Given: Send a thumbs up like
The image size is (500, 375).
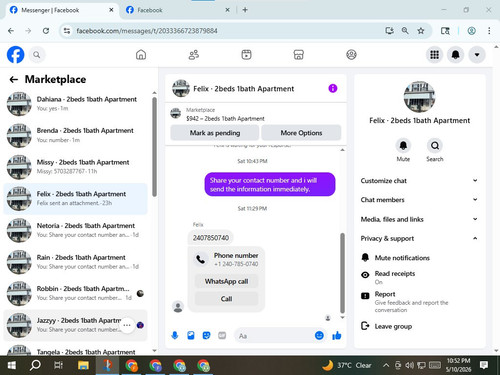Looking at the screenshot, I should tap(337, 335).
